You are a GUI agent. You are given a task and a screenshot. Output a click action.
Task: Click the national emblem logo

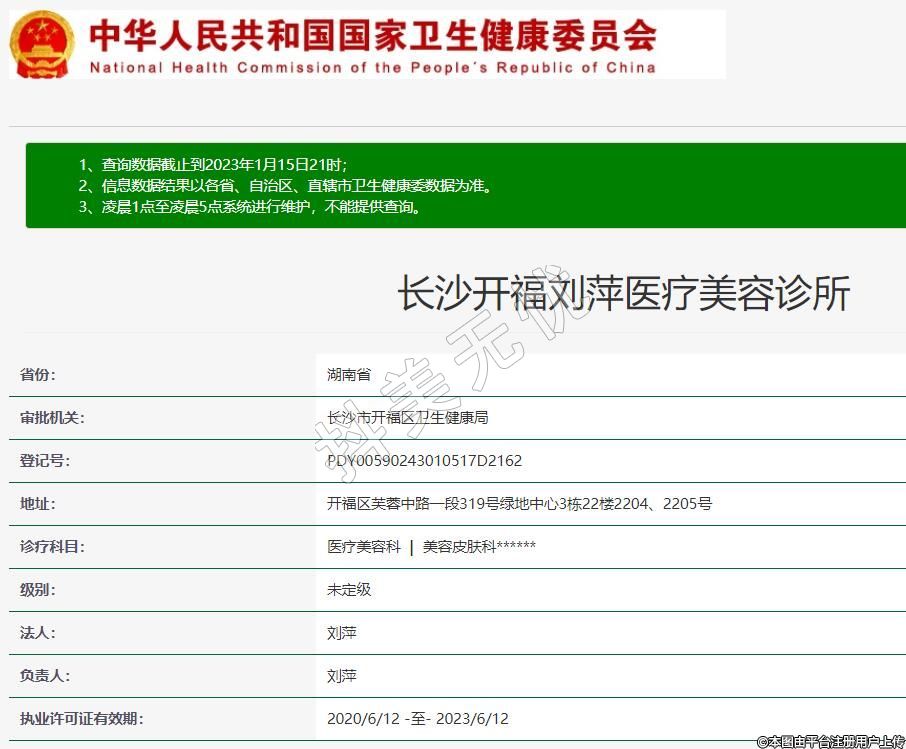click(42, 44)
